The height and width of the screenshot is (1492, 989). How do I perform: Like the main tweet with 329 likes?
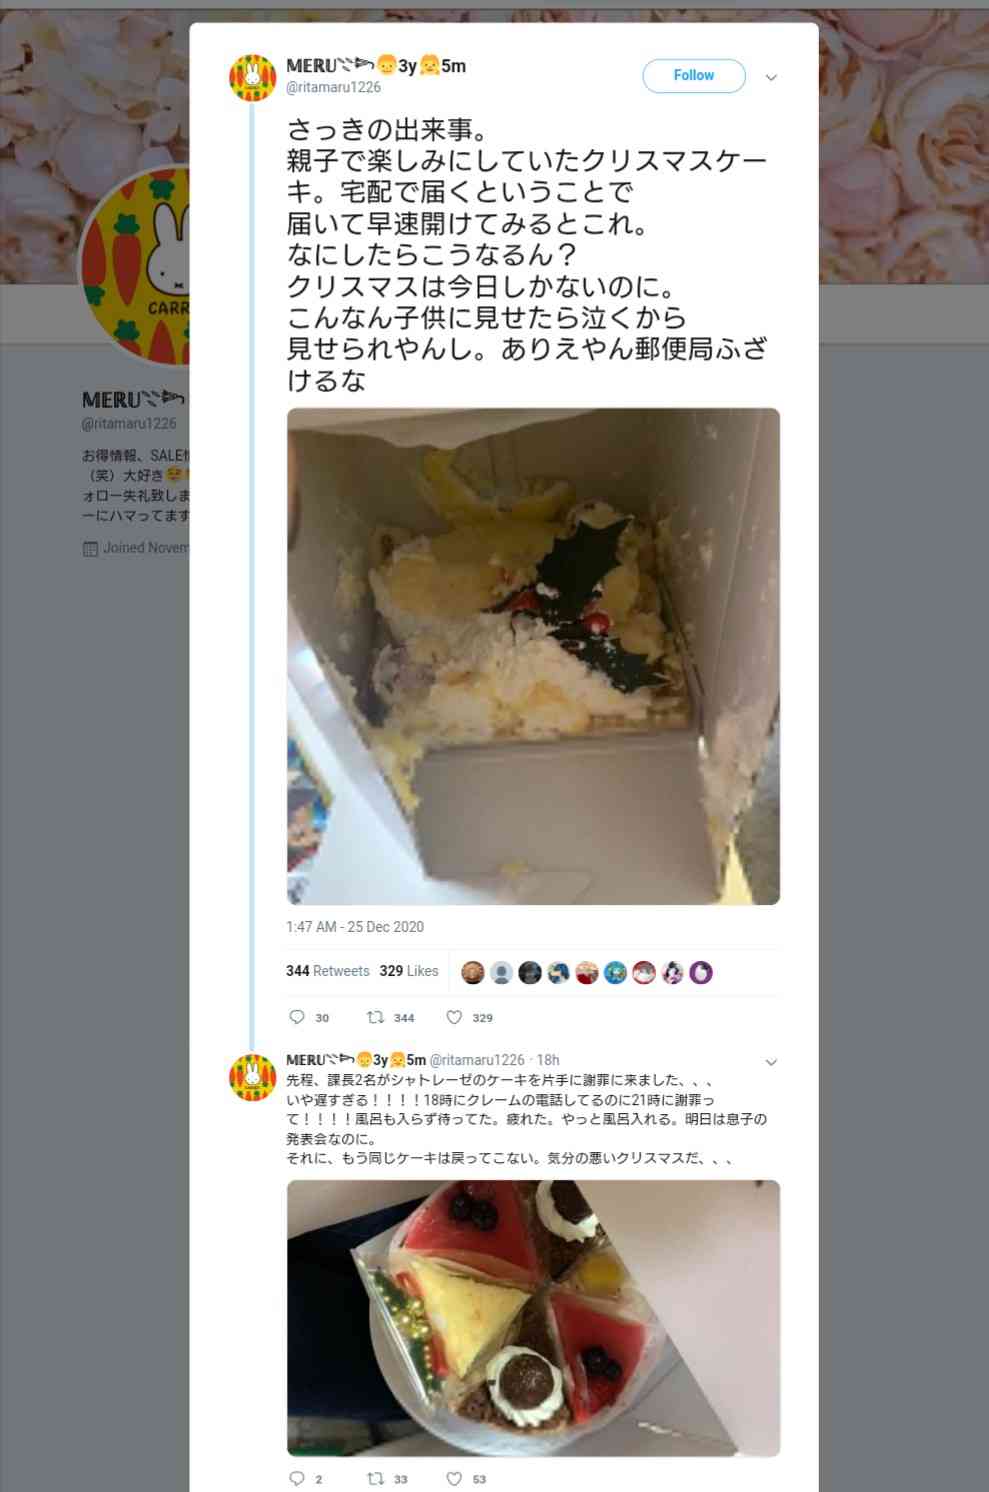(x=454, y=1017)
